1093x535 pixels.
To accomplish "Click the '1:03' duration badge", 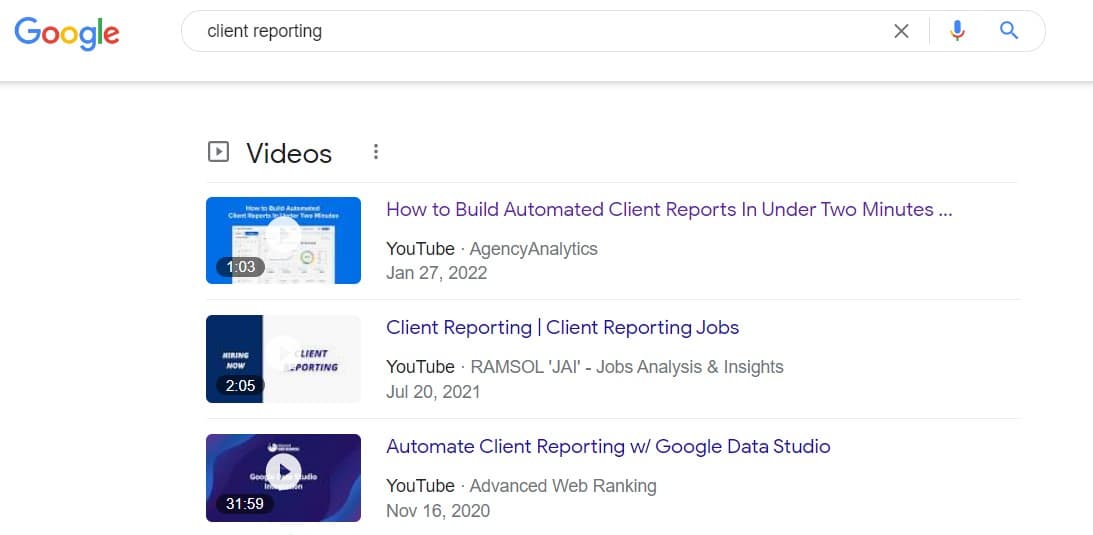I will pyautogui.click(x=240, y=267).
